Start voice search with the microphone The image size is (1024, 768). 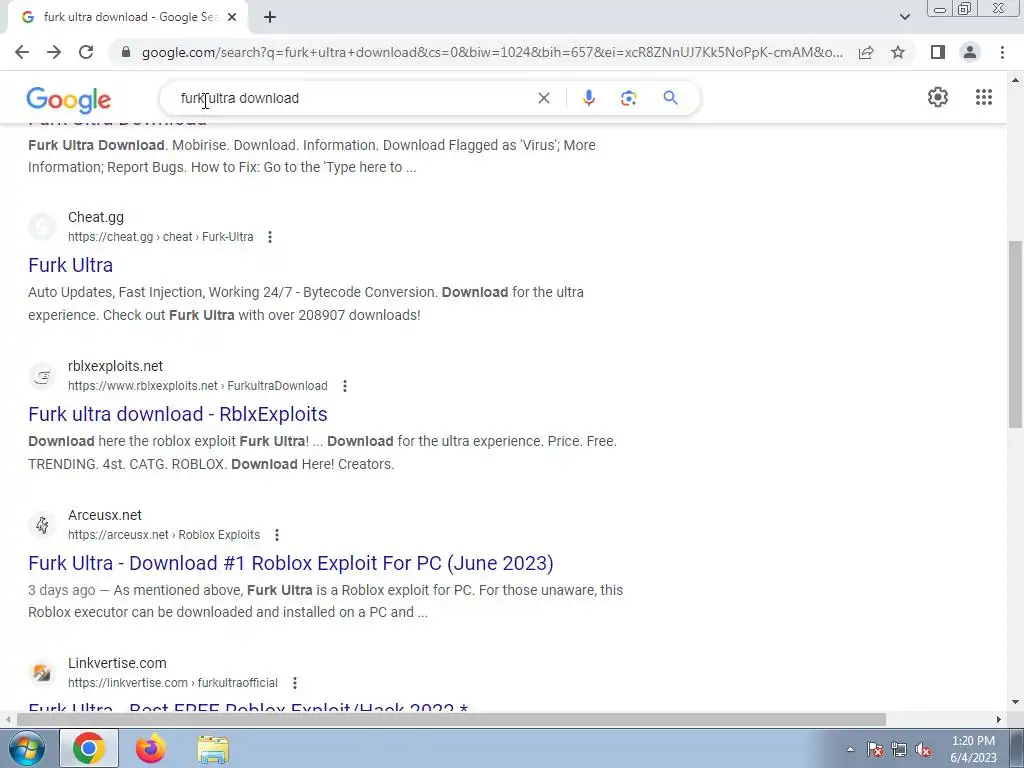588,98
